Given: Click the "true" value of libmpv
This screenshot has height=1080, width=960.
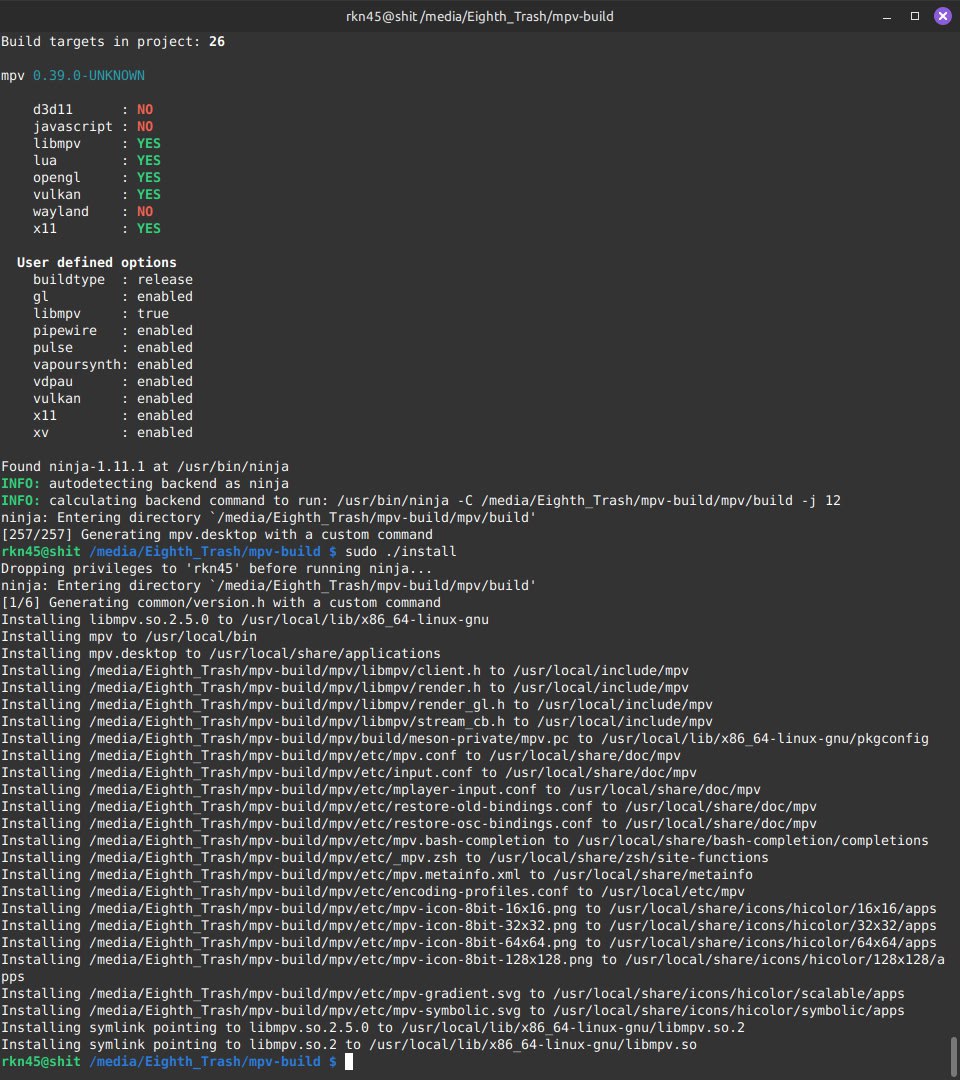Looking at the screenshot, I should click(153, 313).
